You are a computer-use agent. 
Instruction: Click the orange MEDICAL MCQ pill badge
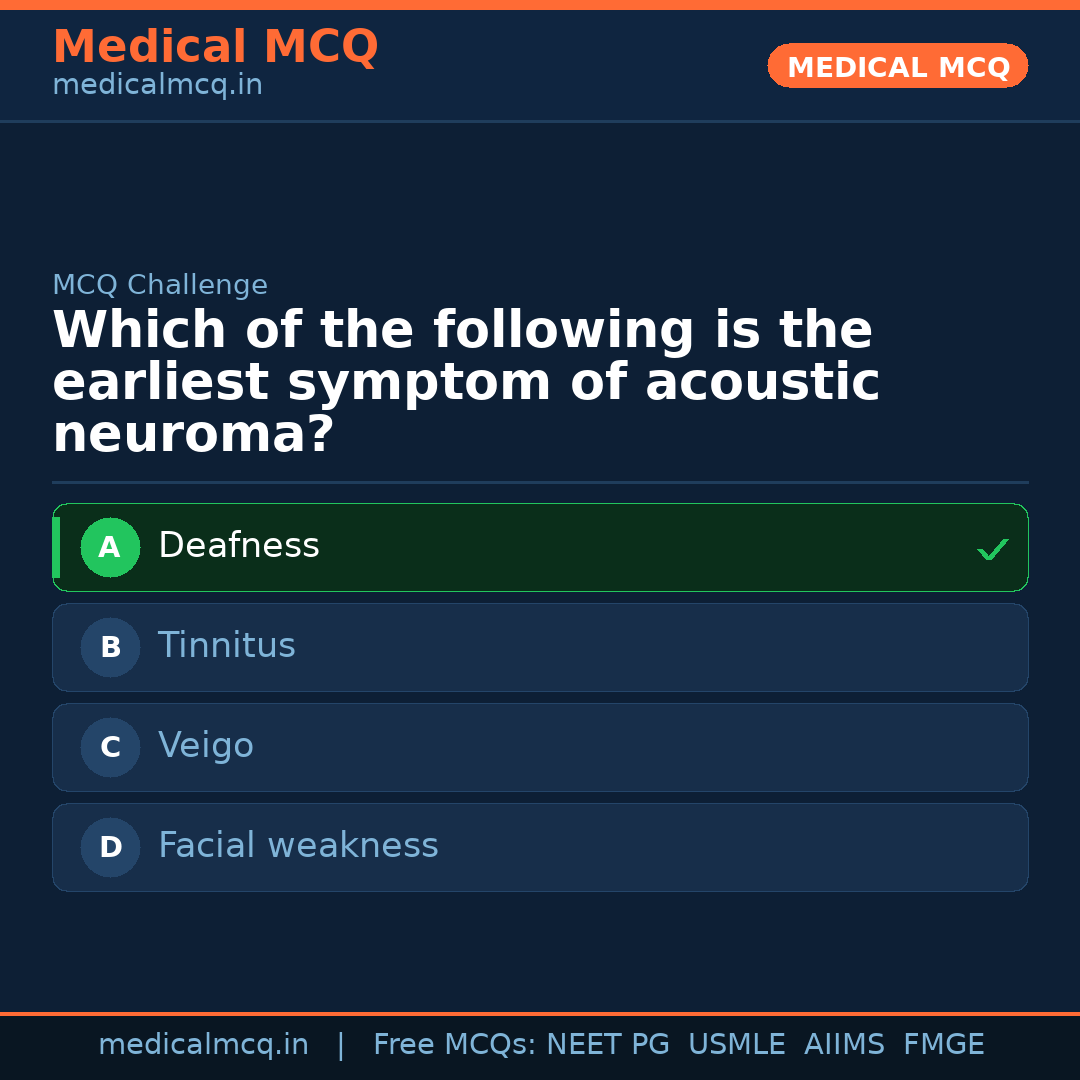897,66
